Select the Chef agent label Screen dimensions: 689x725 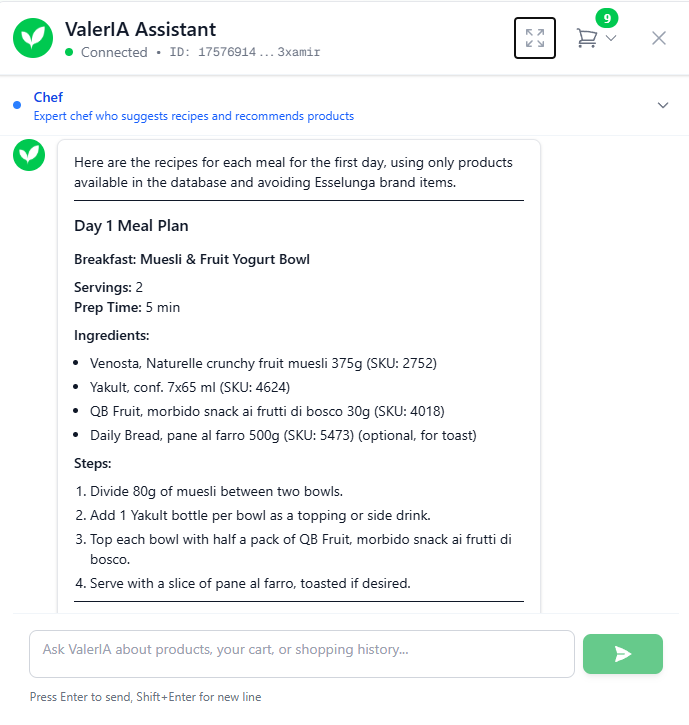[x=48, y=97]
